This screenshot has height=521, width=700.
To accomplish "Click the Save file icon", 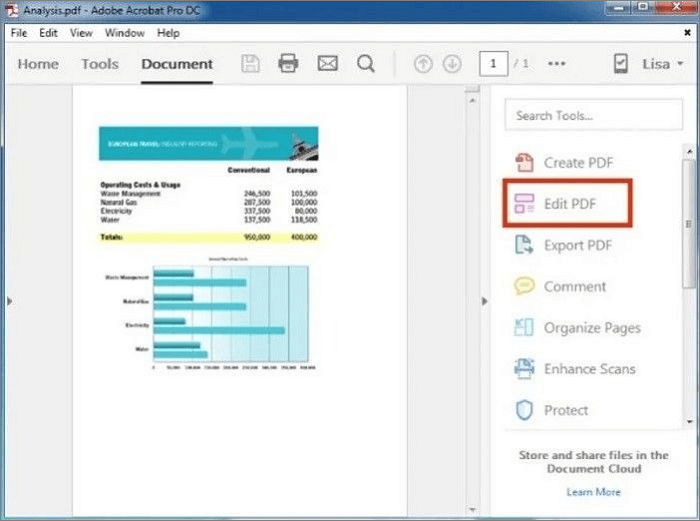I will coord(250,64).
